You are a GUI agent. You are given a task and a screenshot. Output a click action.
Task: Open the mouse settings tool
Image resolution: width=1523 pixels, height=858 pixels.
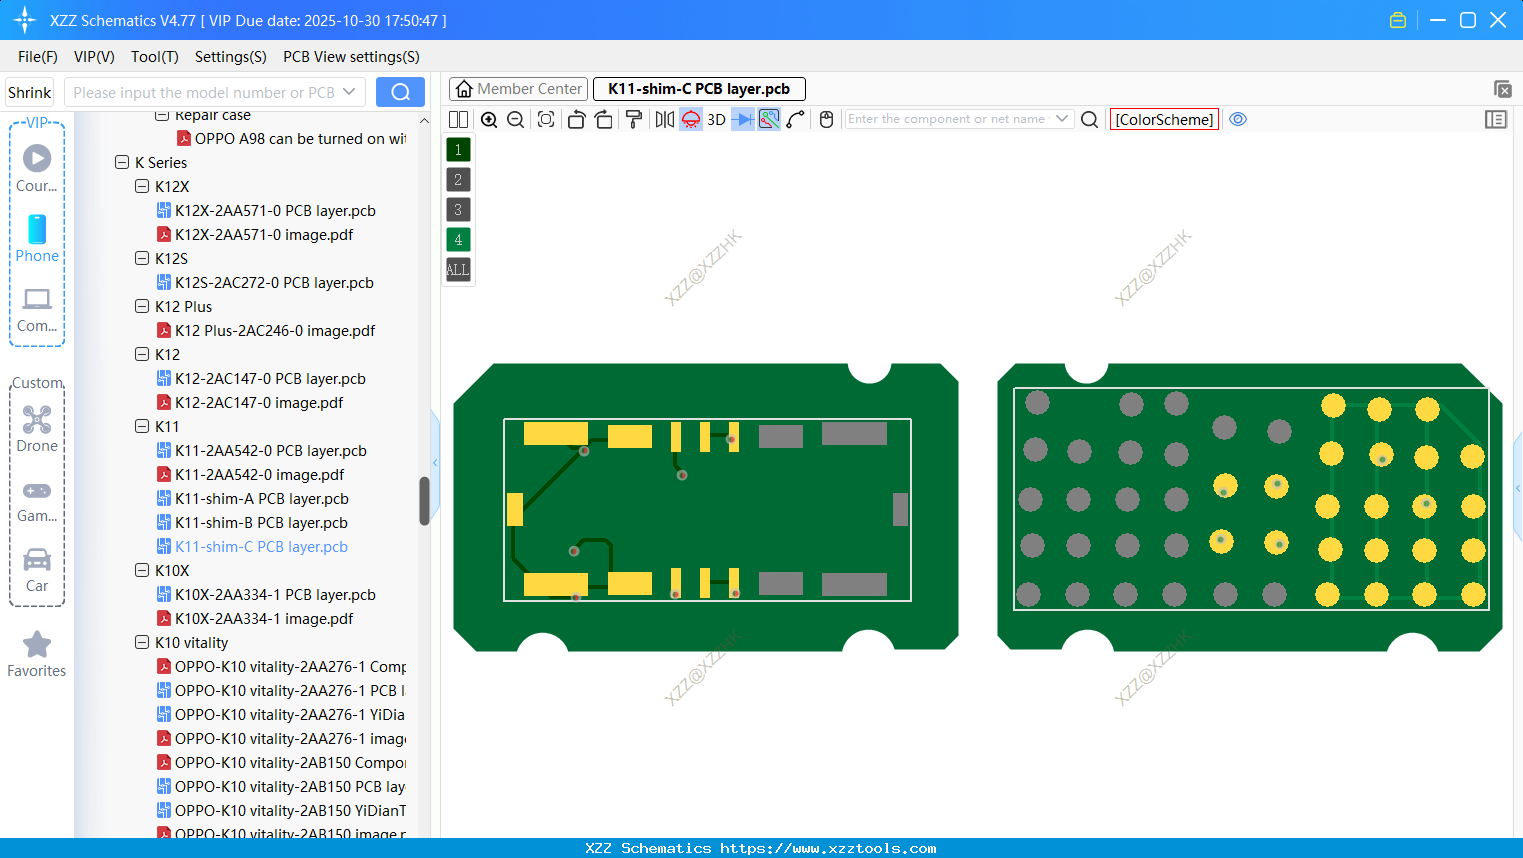tap(825, 118)
